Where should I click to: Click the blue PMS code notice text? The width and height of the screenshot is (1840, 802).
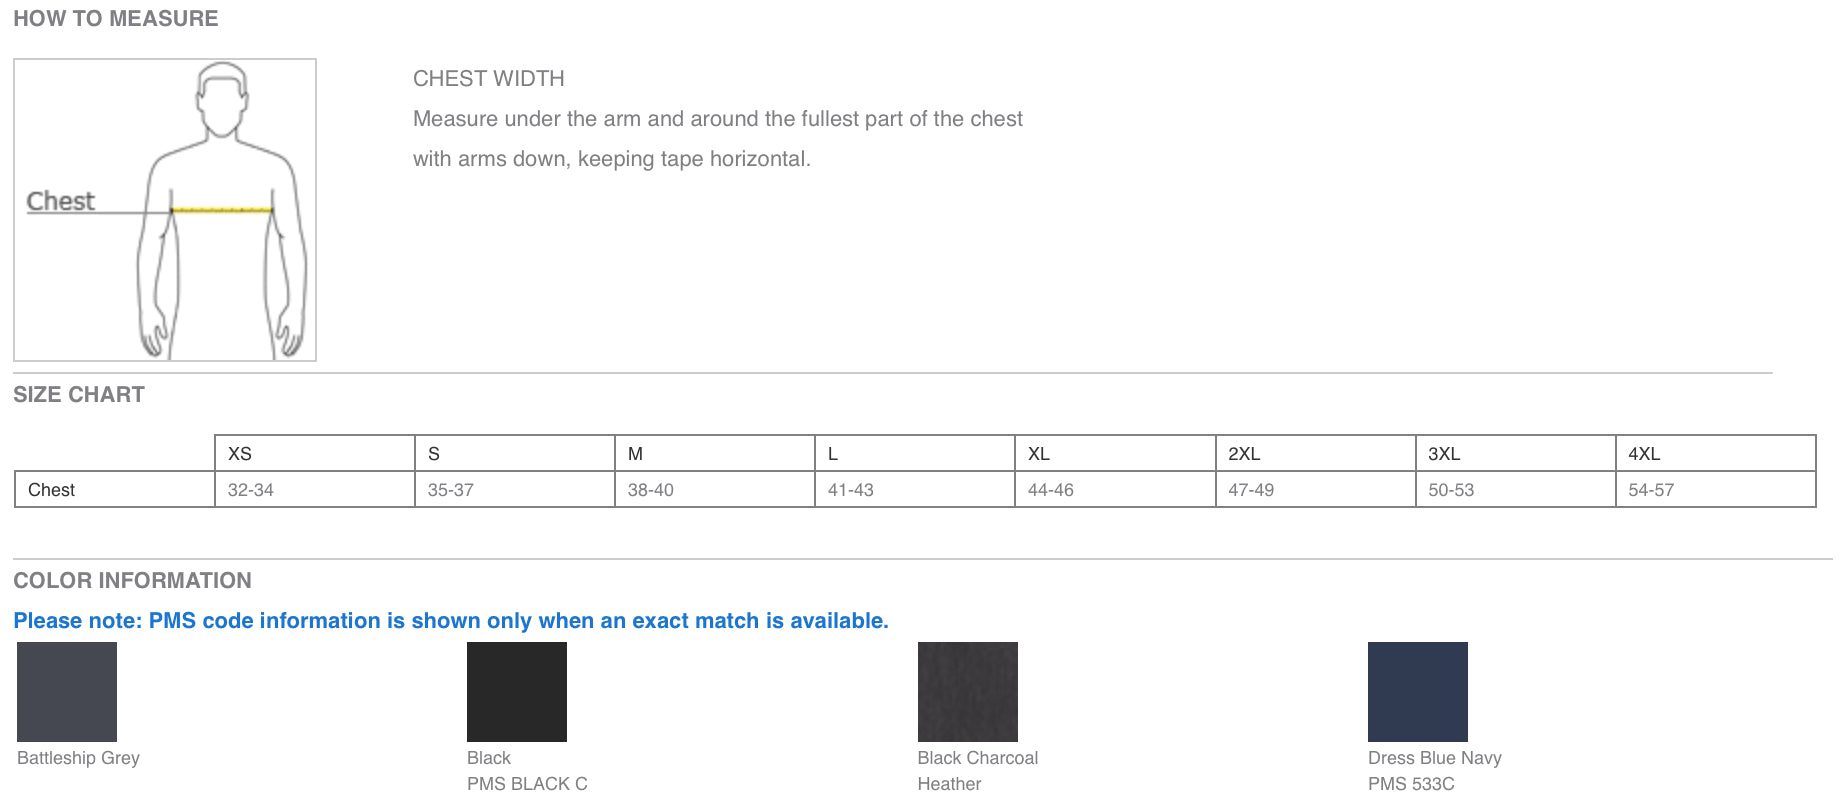click(x=451, y=621)
